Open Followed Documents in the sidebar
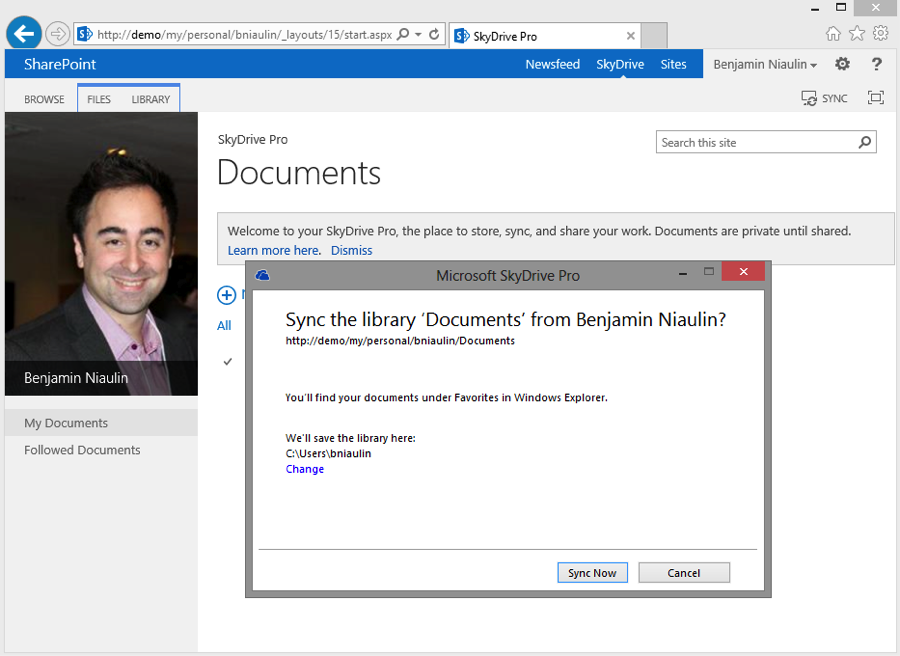The width and height of the screenshot is (900, 656). click(102, 450)
